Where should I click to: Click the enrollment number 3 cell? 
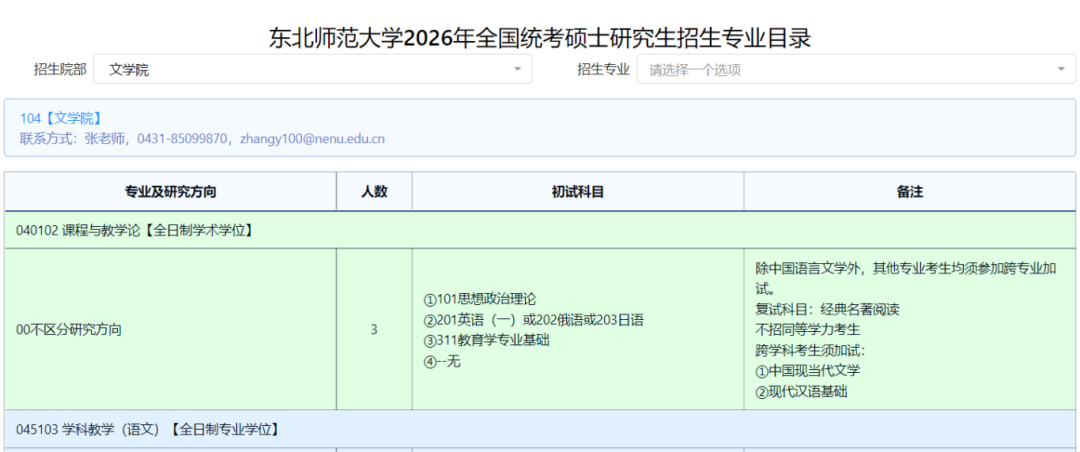374,329
